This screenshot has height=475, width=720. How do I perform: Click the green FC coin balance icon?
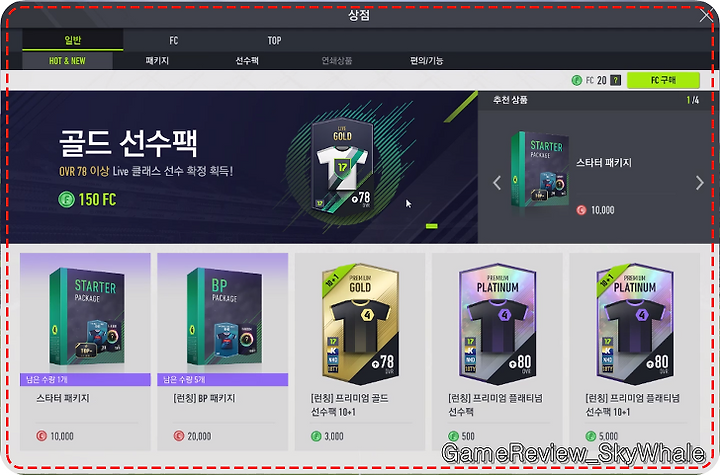click(x=577, y=80)
